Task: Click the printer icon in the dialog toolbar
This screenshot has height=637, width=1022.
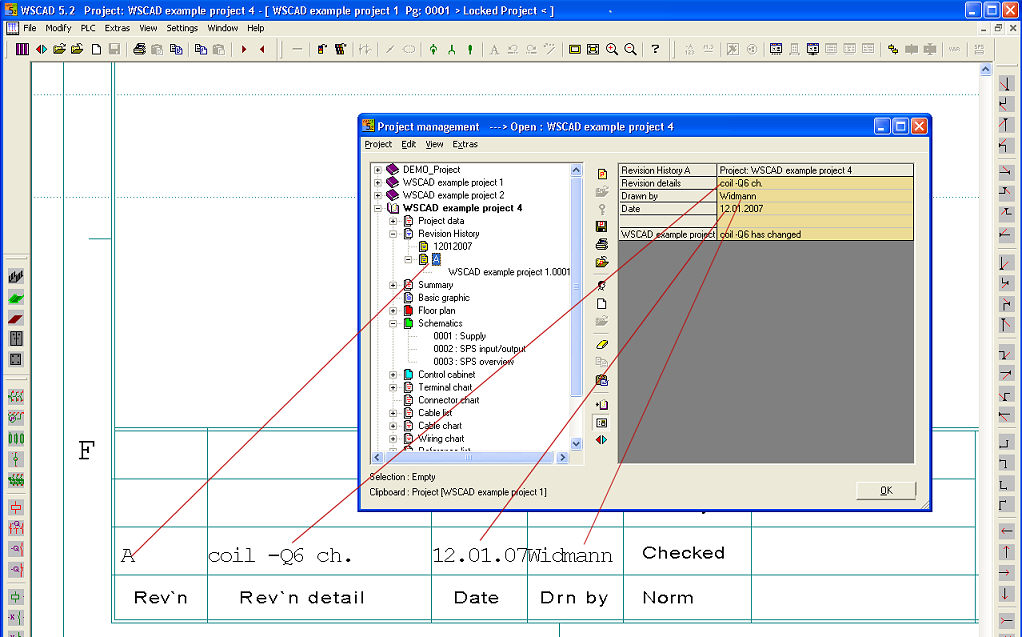Action: pyautogui.click(x=602, y=244)
